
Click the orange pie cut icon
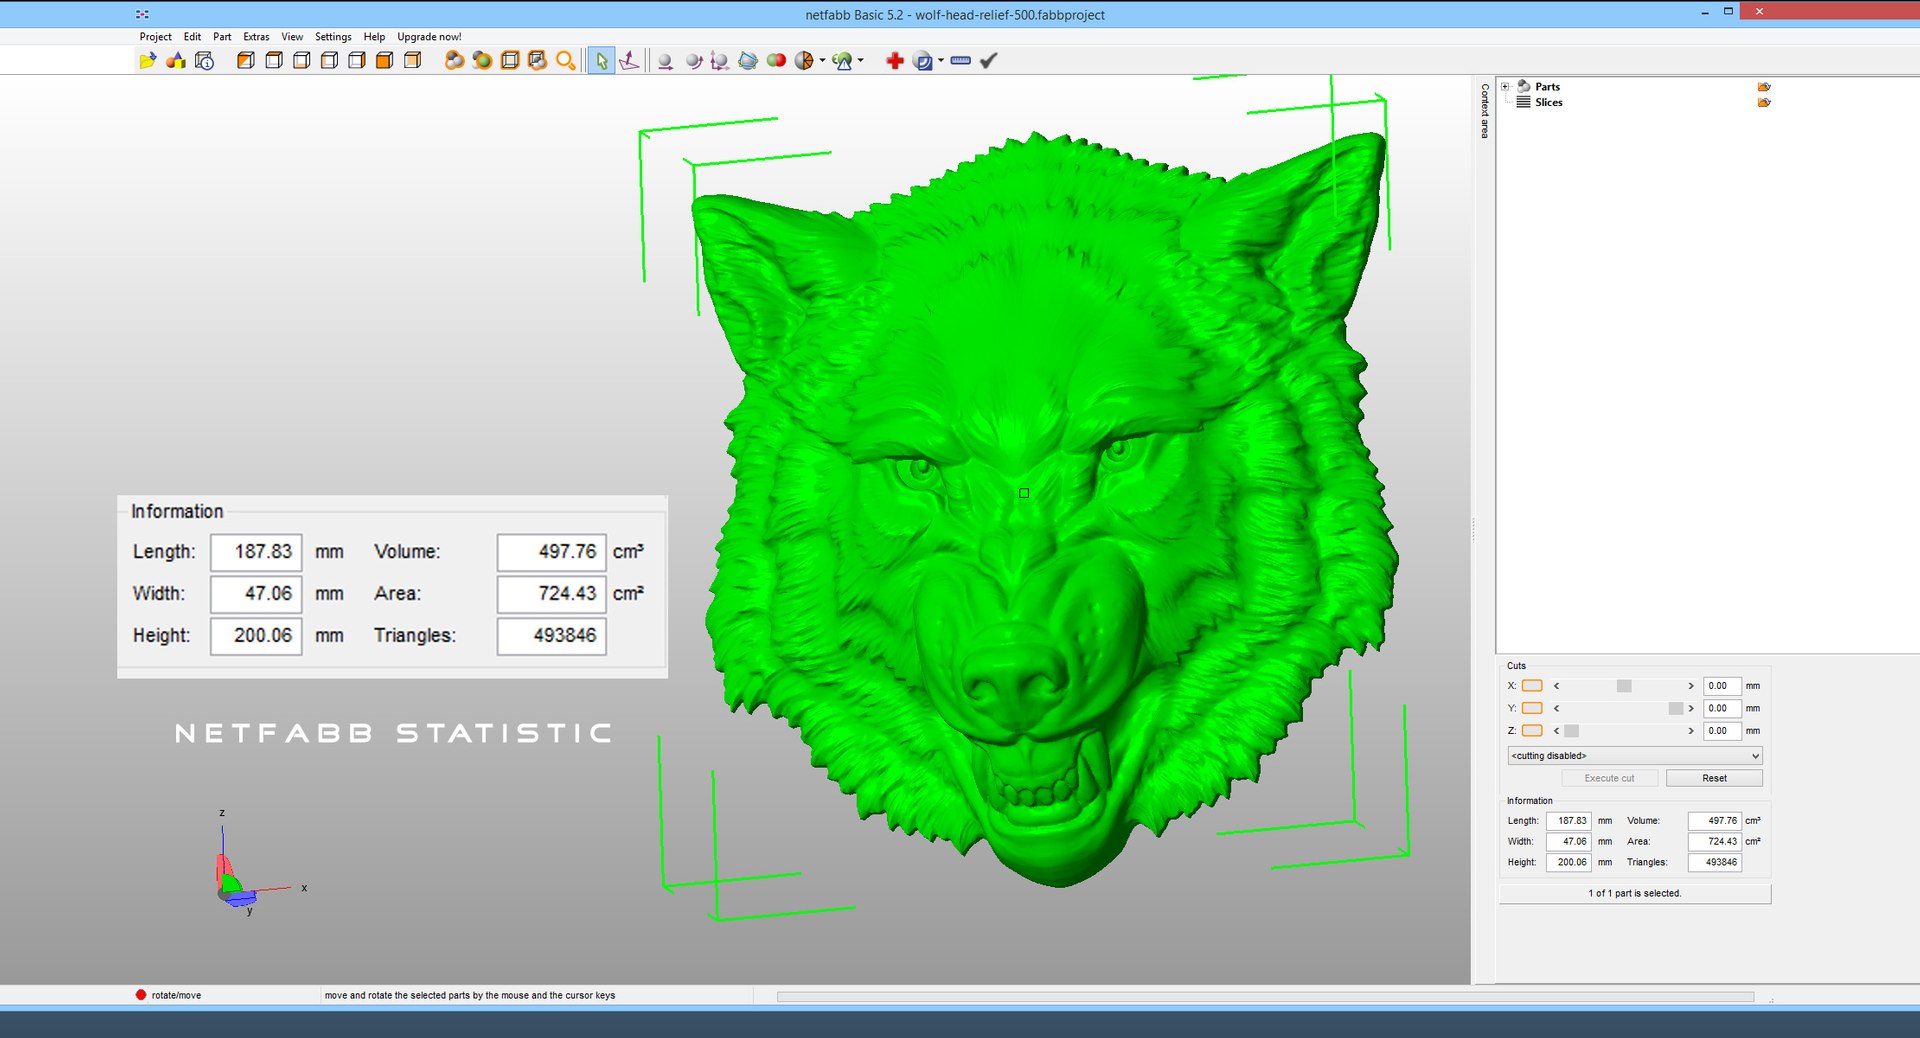(x=804, y=61)
